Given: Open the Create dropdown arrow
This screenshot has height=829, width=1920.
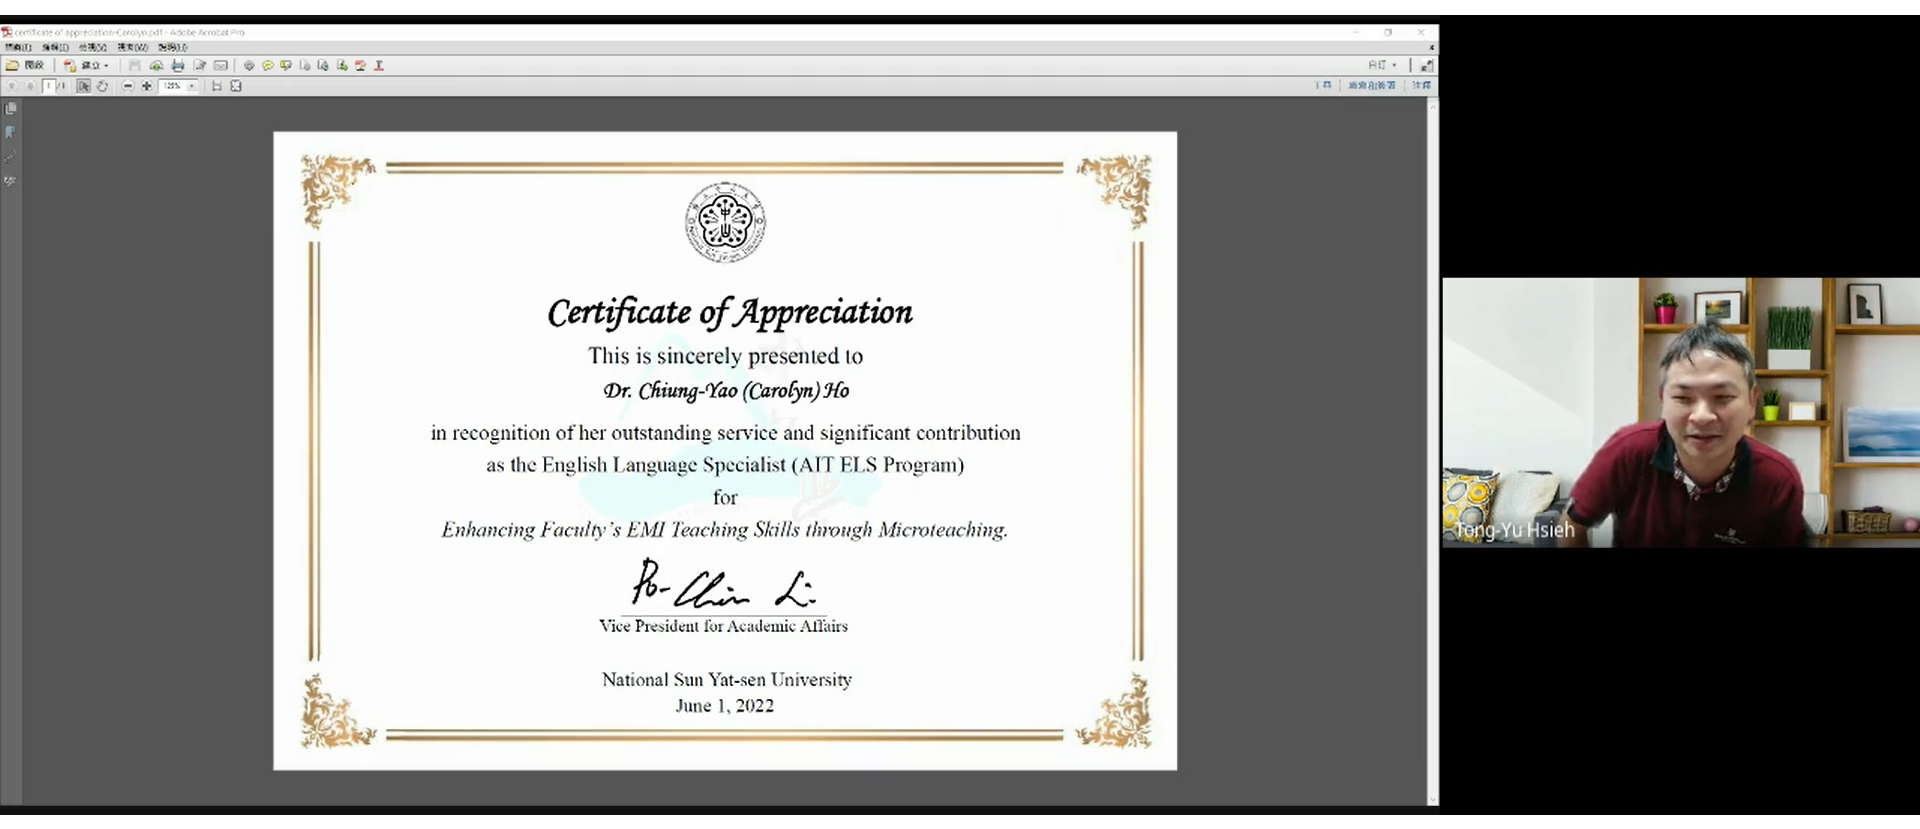Looking at the screenshot, I should (x=106, y=65).
